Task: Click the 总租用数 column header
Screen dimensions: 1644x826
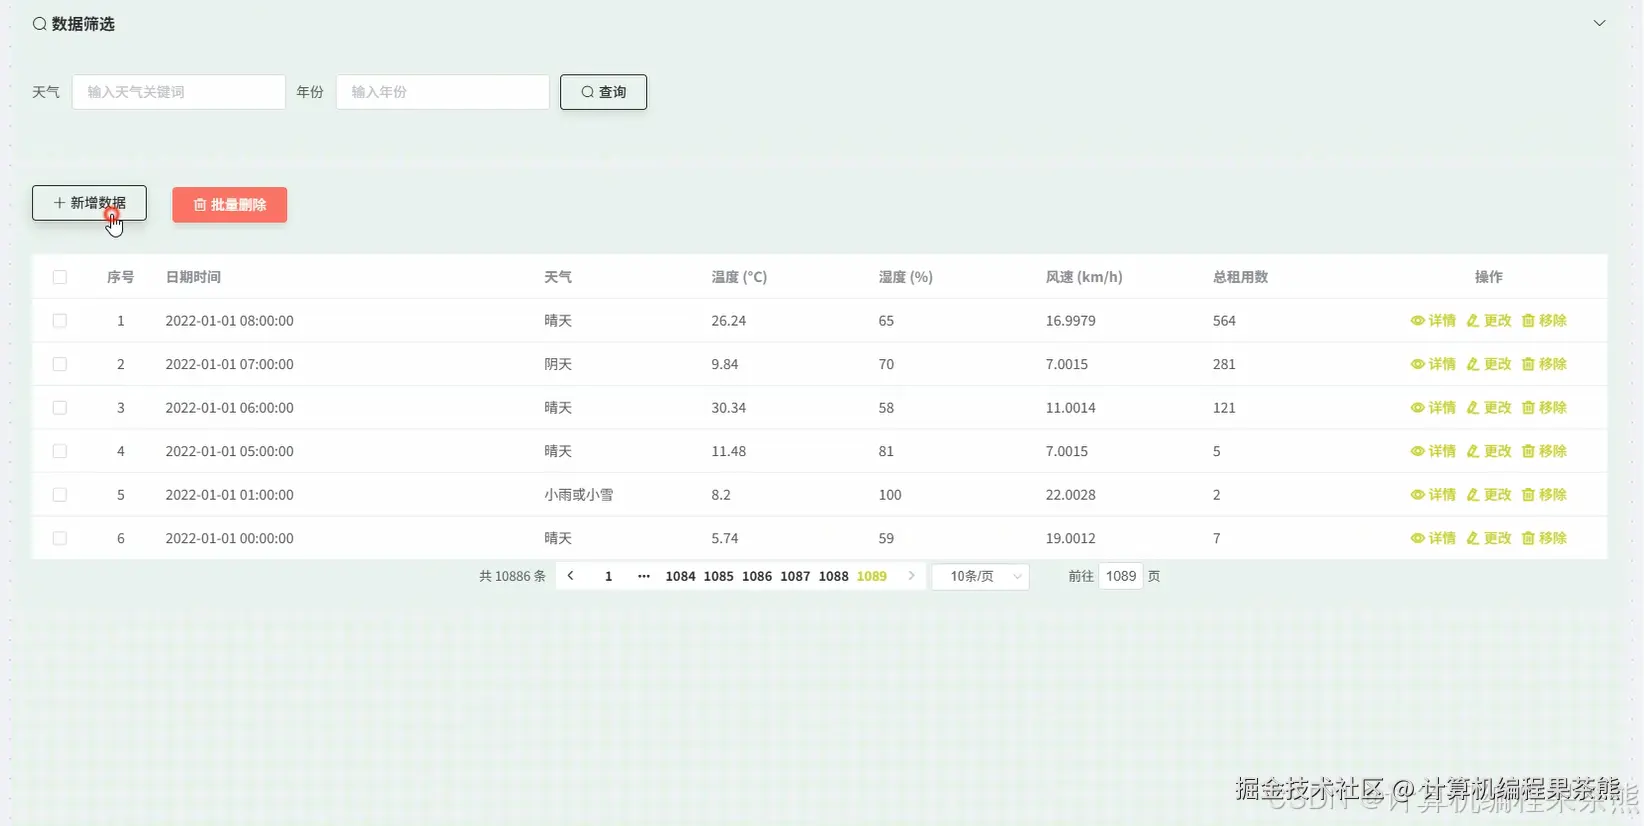Action: pos(1240,277)
